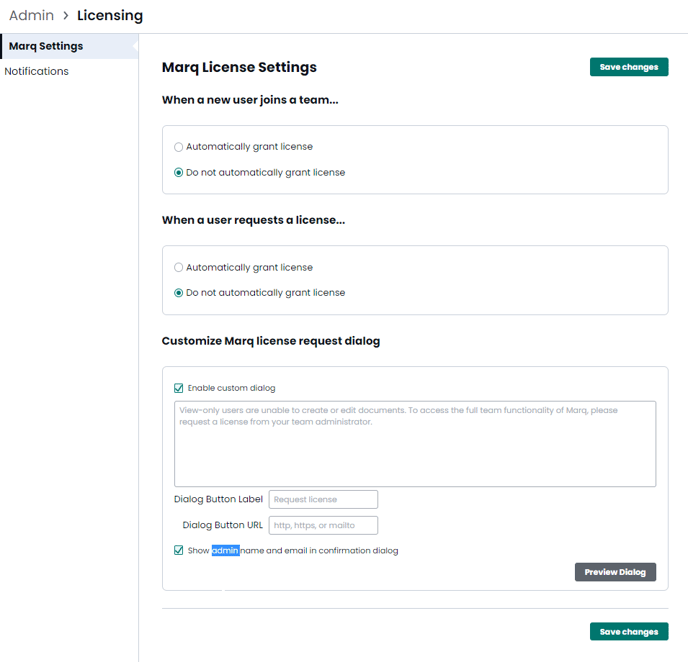Click the bottom Save changes button
The image size is (688, 662).
coord(629,631)
